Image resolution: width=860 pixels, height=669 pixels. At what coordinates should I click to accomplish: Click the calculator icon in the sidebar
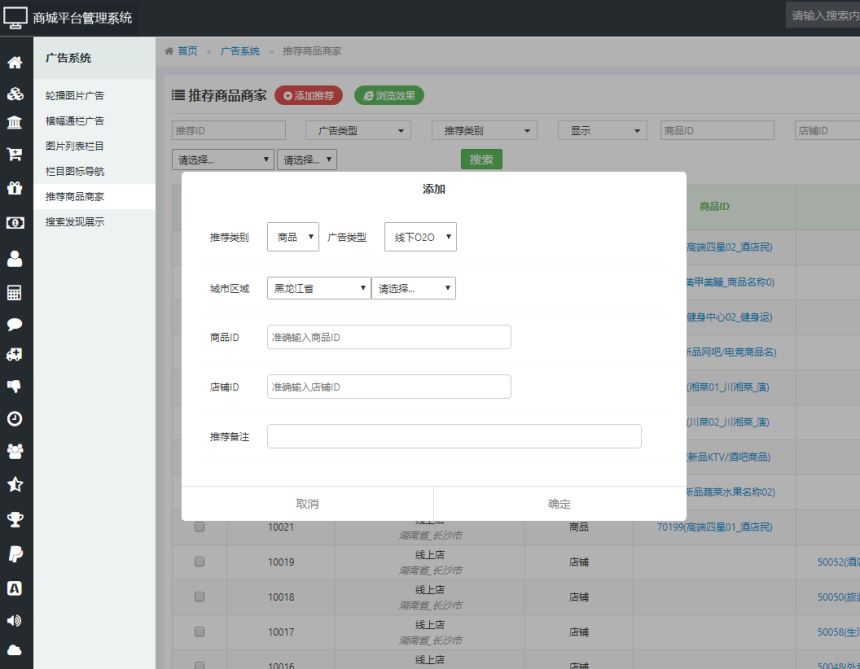14,290
